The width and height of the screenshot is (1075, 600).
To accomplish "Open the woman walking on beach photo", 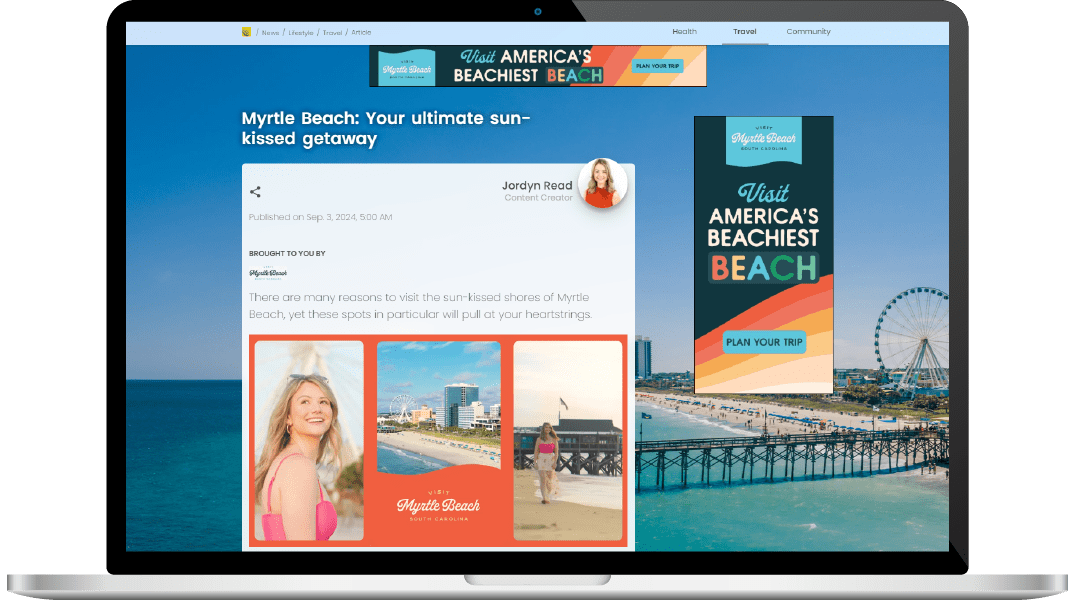I will [568, 441].
